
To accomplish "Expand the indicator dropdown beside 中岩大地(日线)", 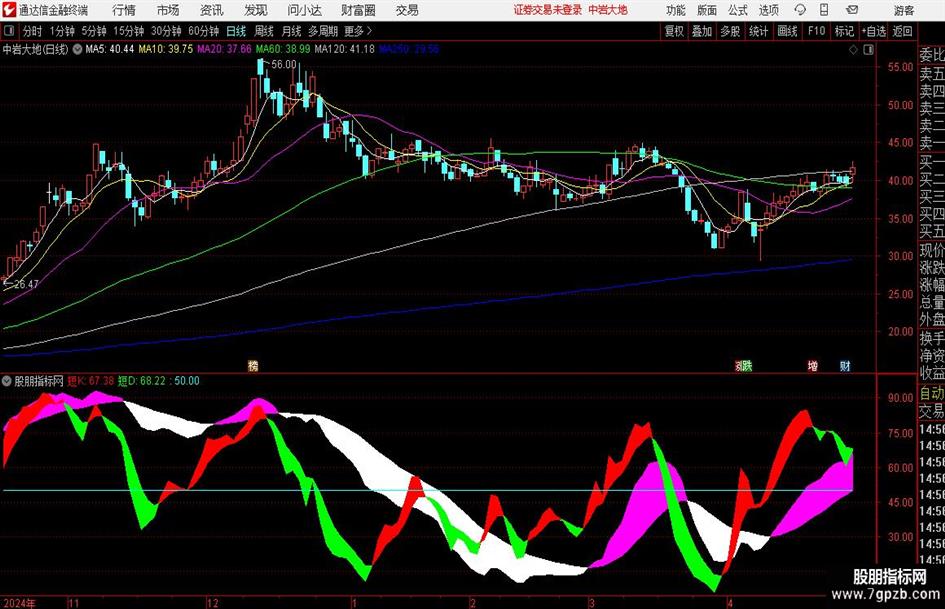I will 77,49.
